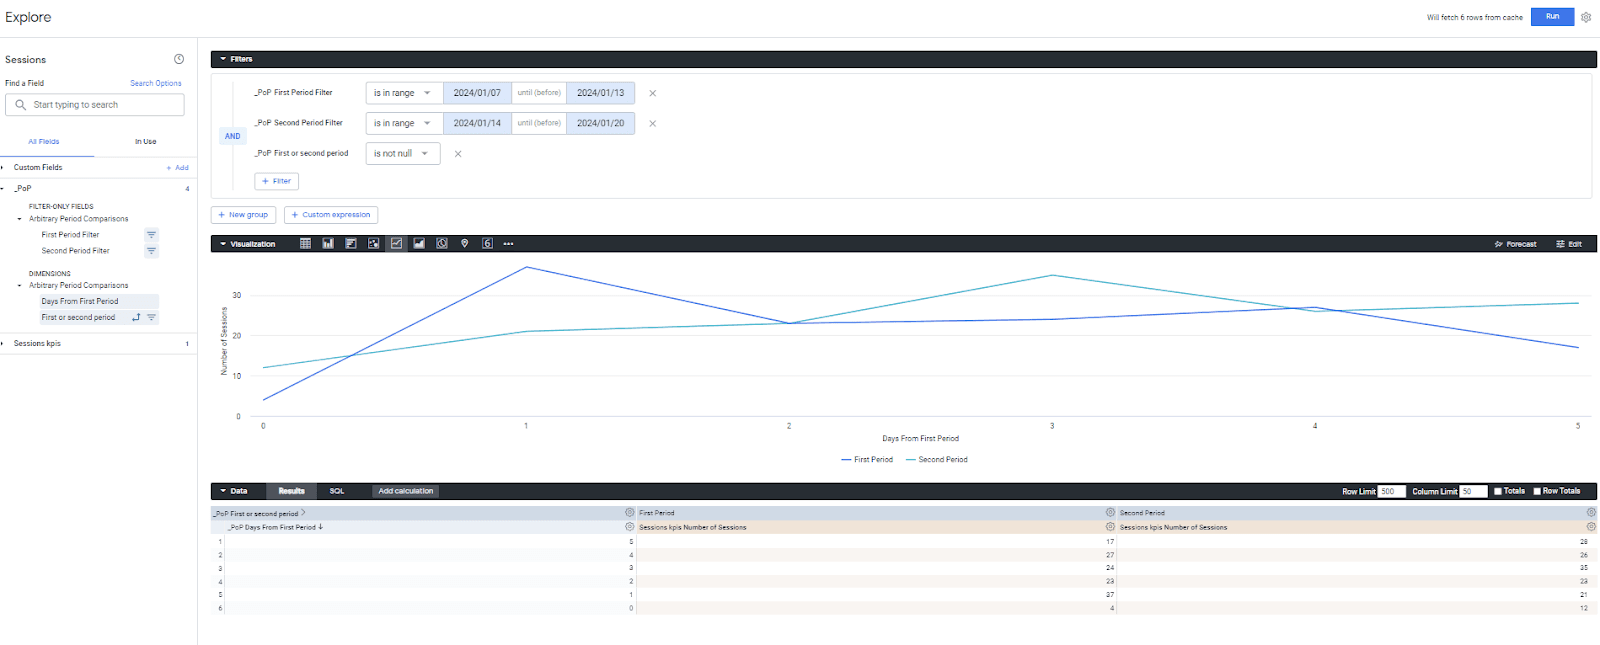Click the + New group button

(243, 215)
